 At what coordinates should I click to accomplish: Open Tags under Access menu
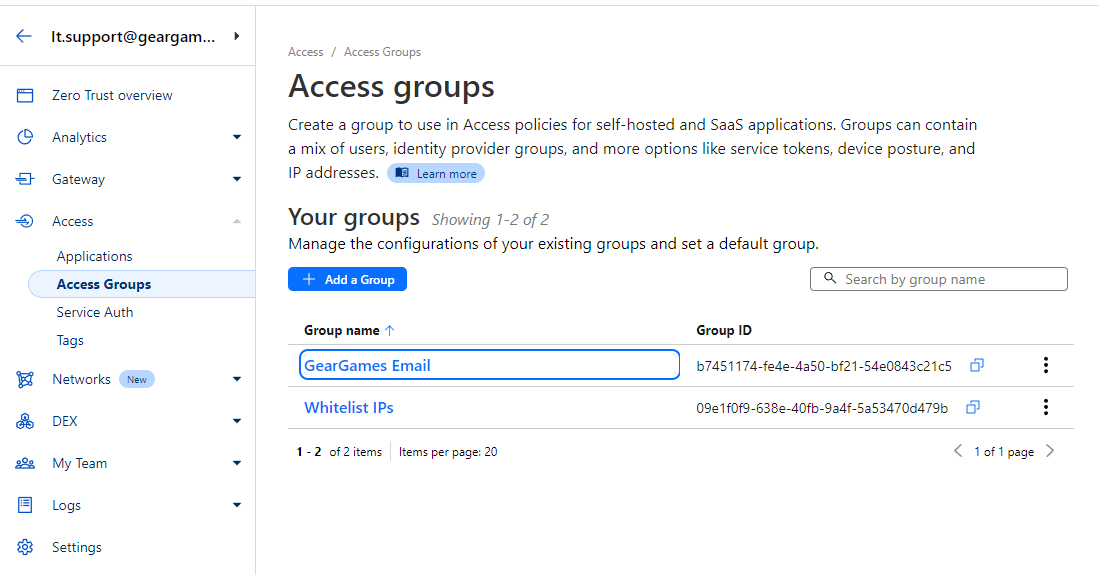pos(70,340)
